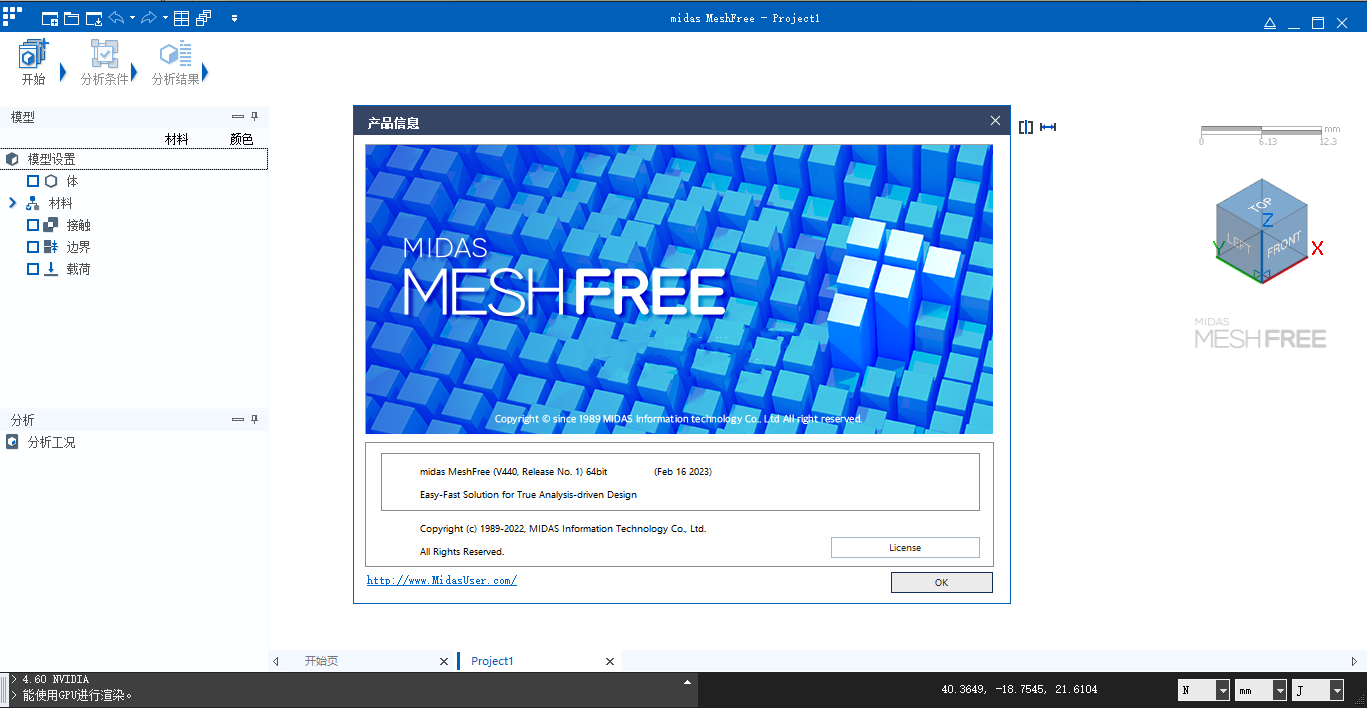Open the length unit mm dropdown
This screenshot has height=708, width=1367.
point(1279,690)
